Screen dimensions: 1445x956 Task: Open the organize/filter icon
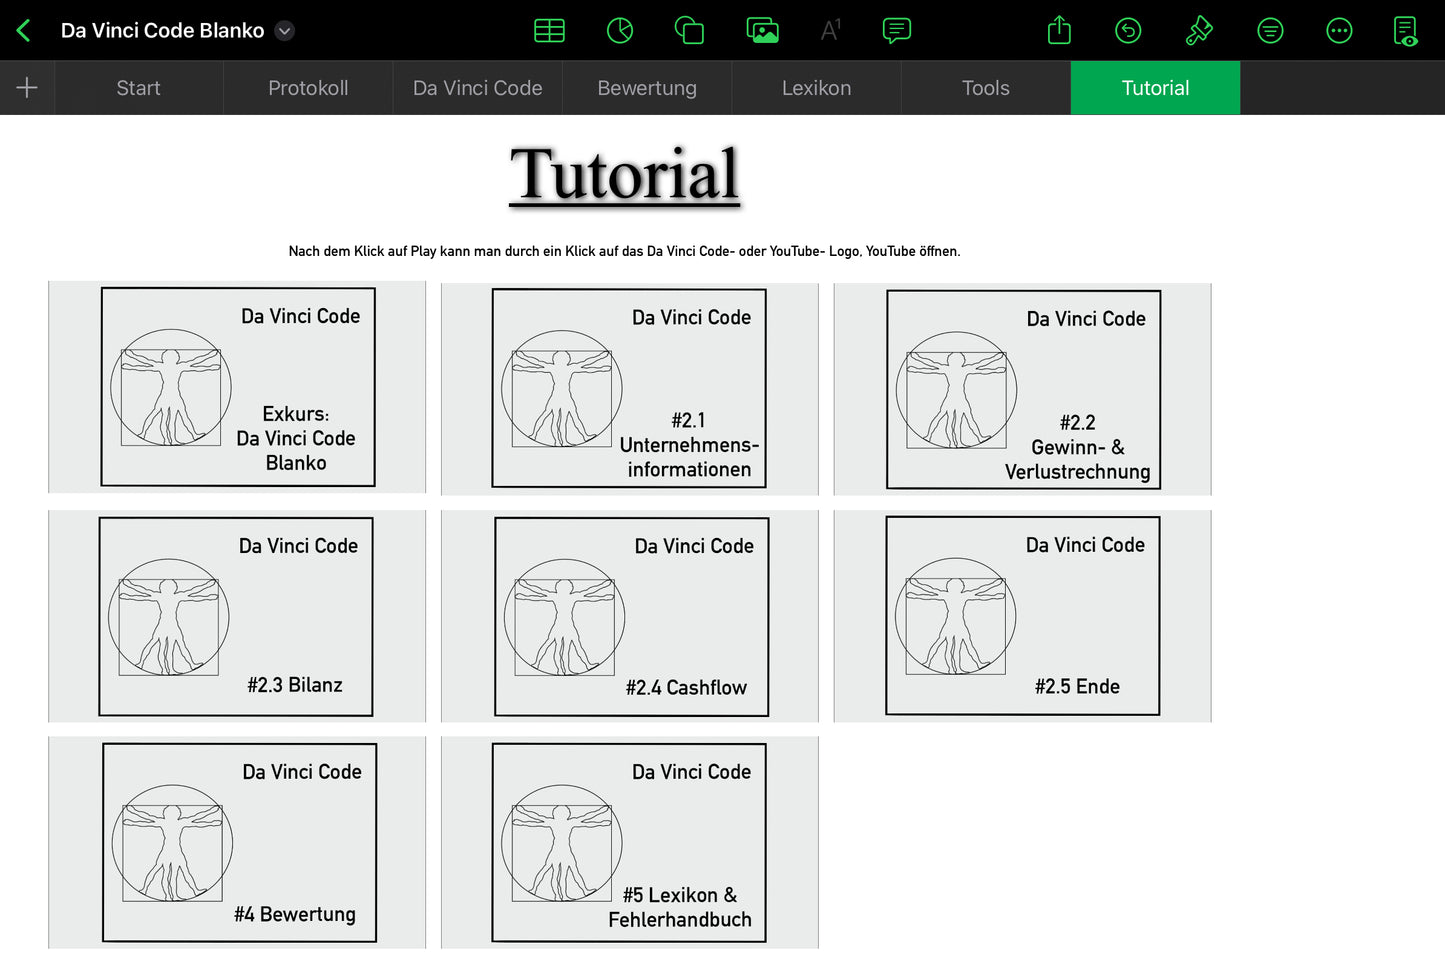(1270, 31)
